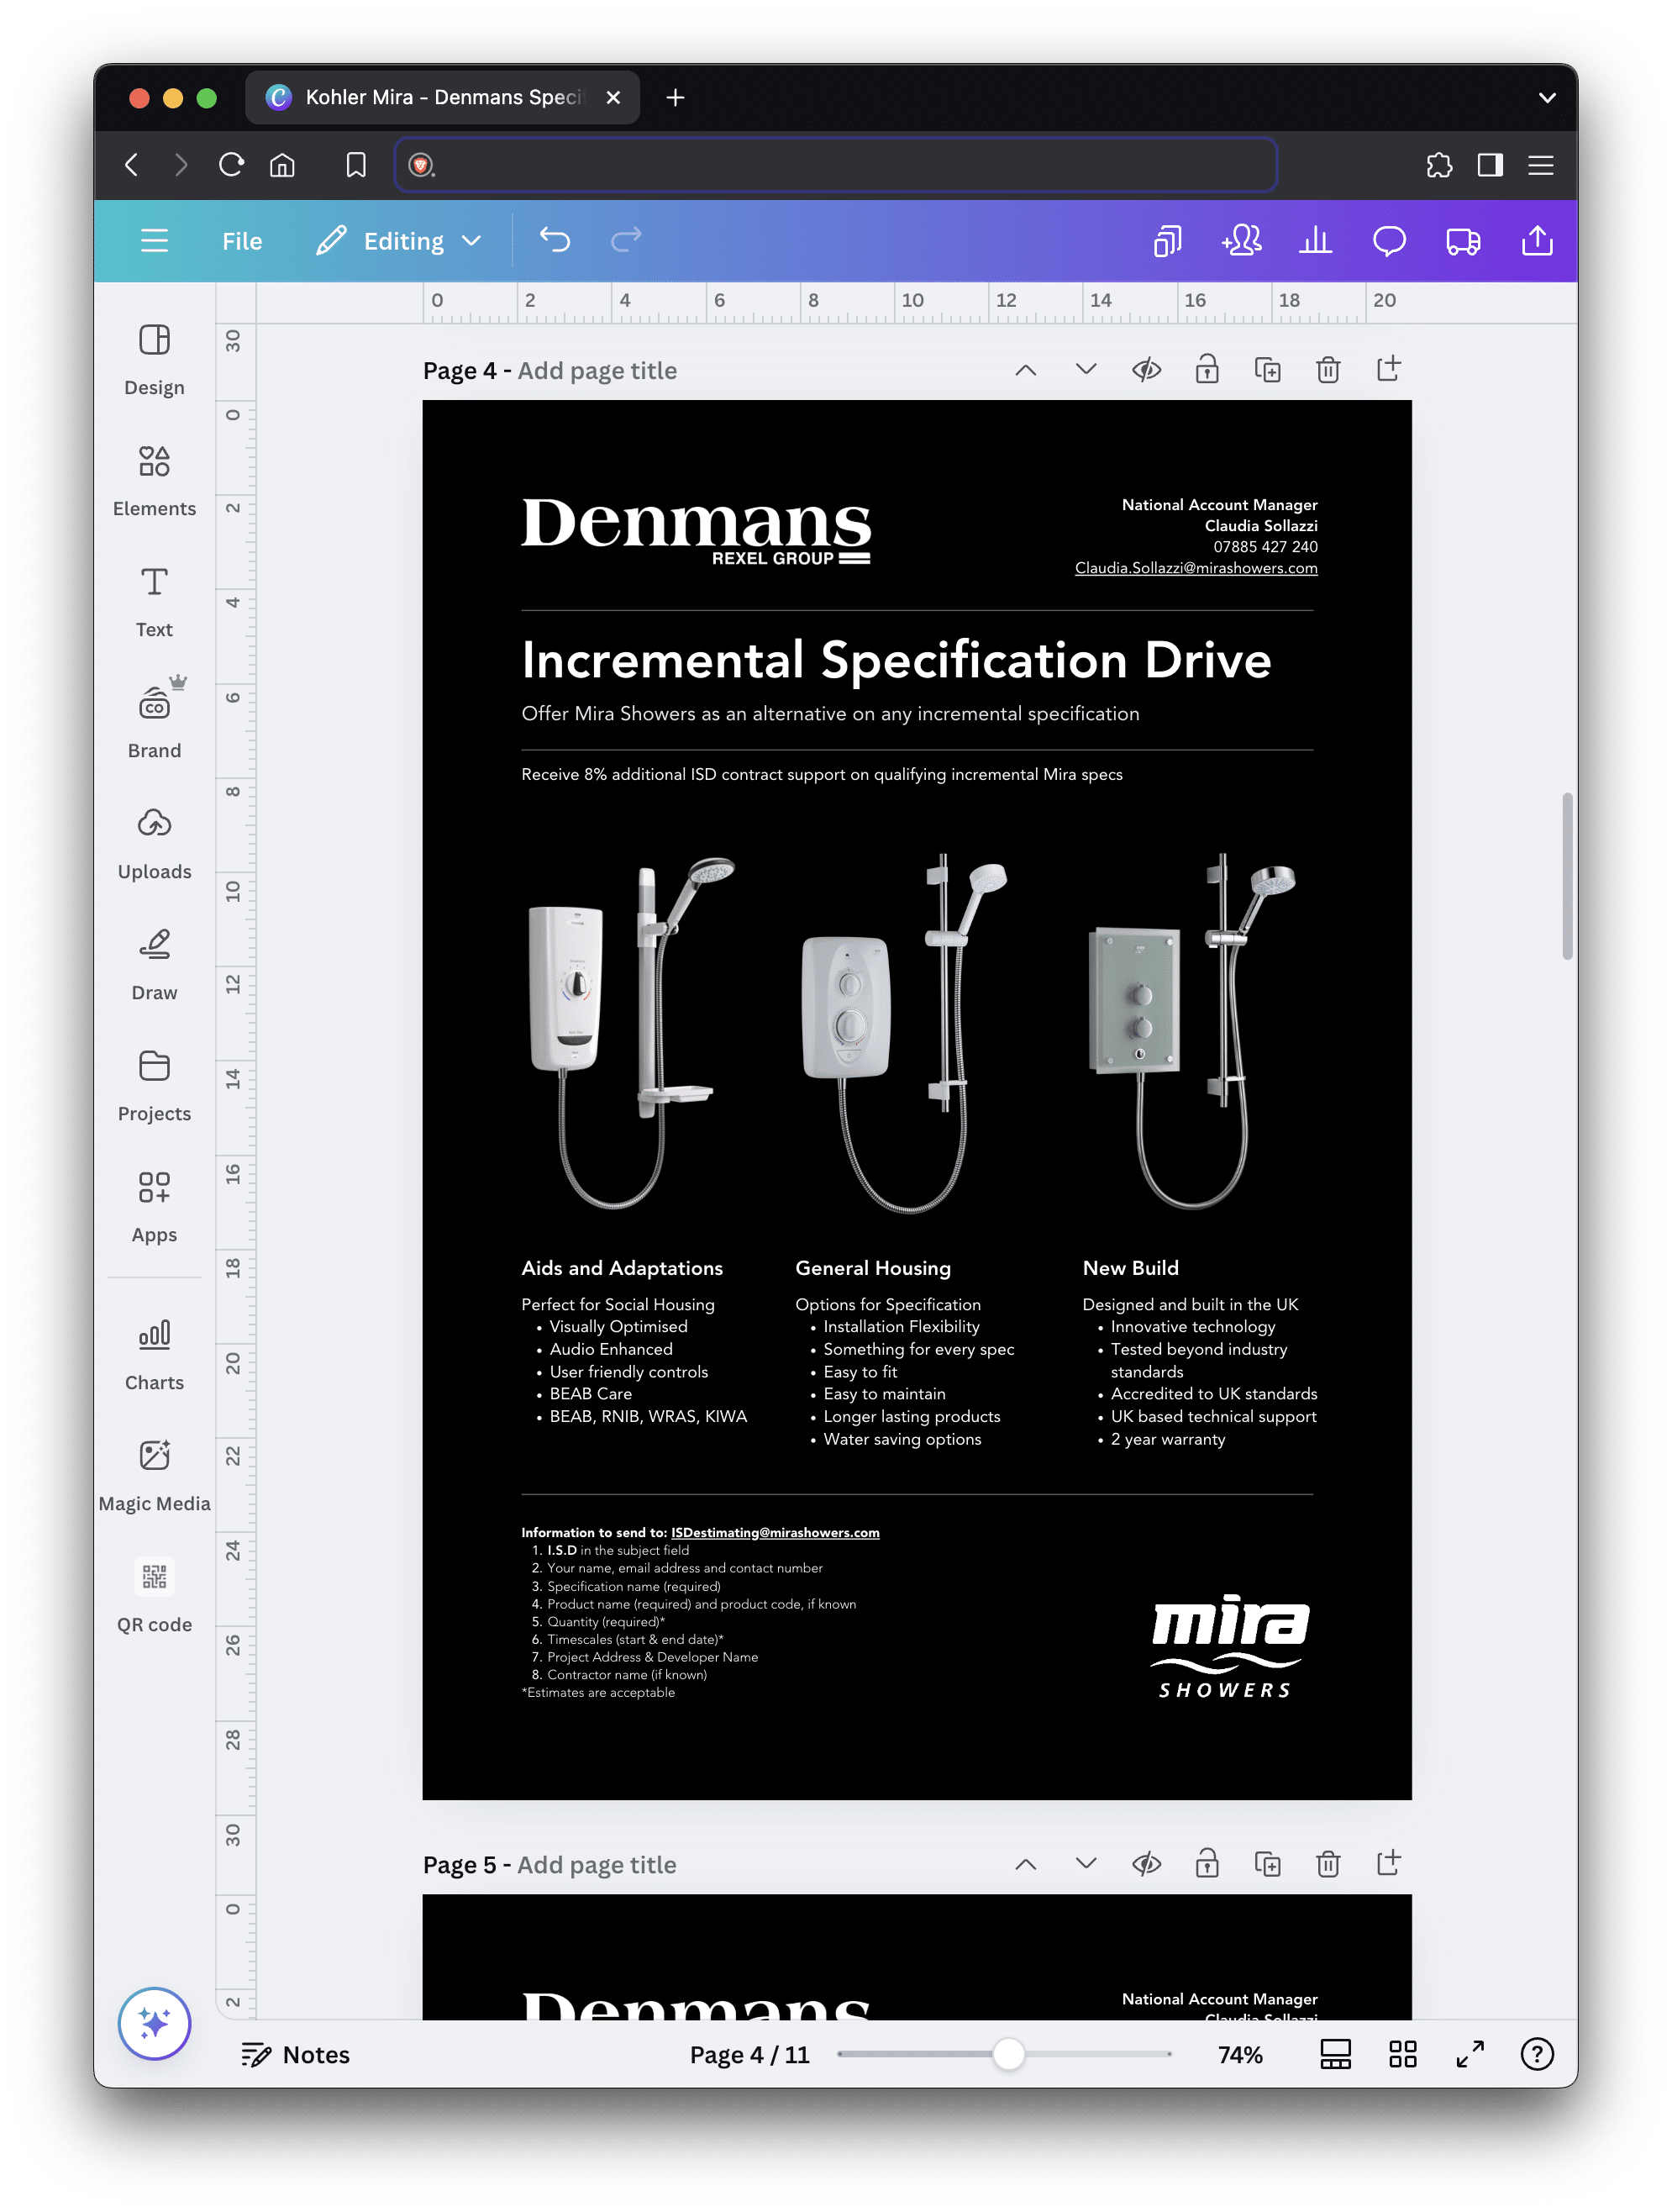Toggle the scroll view pages layout
The width and height of the screenshot is (1672, 2212).
pyautogui.click(x=1336, y=2054)
